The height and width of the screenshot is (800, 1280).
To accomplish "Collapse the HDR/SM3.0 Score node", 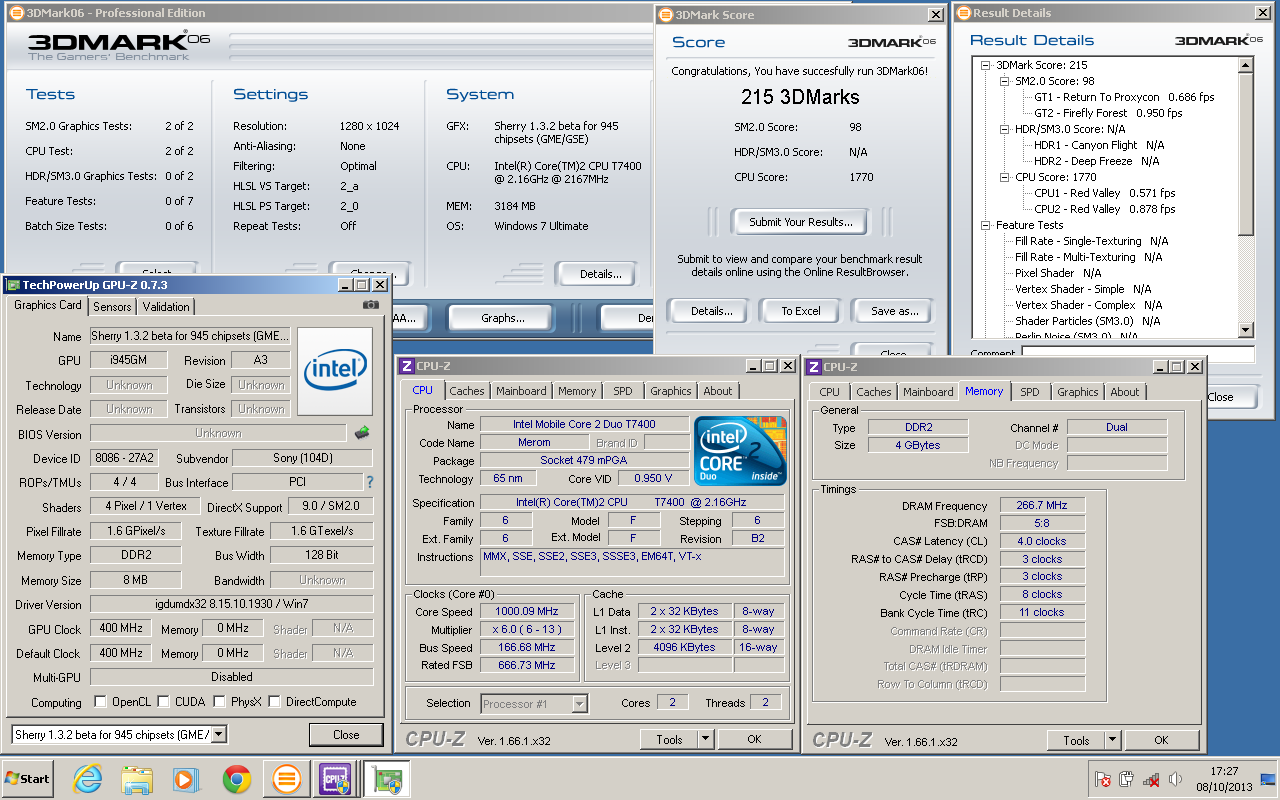I will [x=1004, y=129].
